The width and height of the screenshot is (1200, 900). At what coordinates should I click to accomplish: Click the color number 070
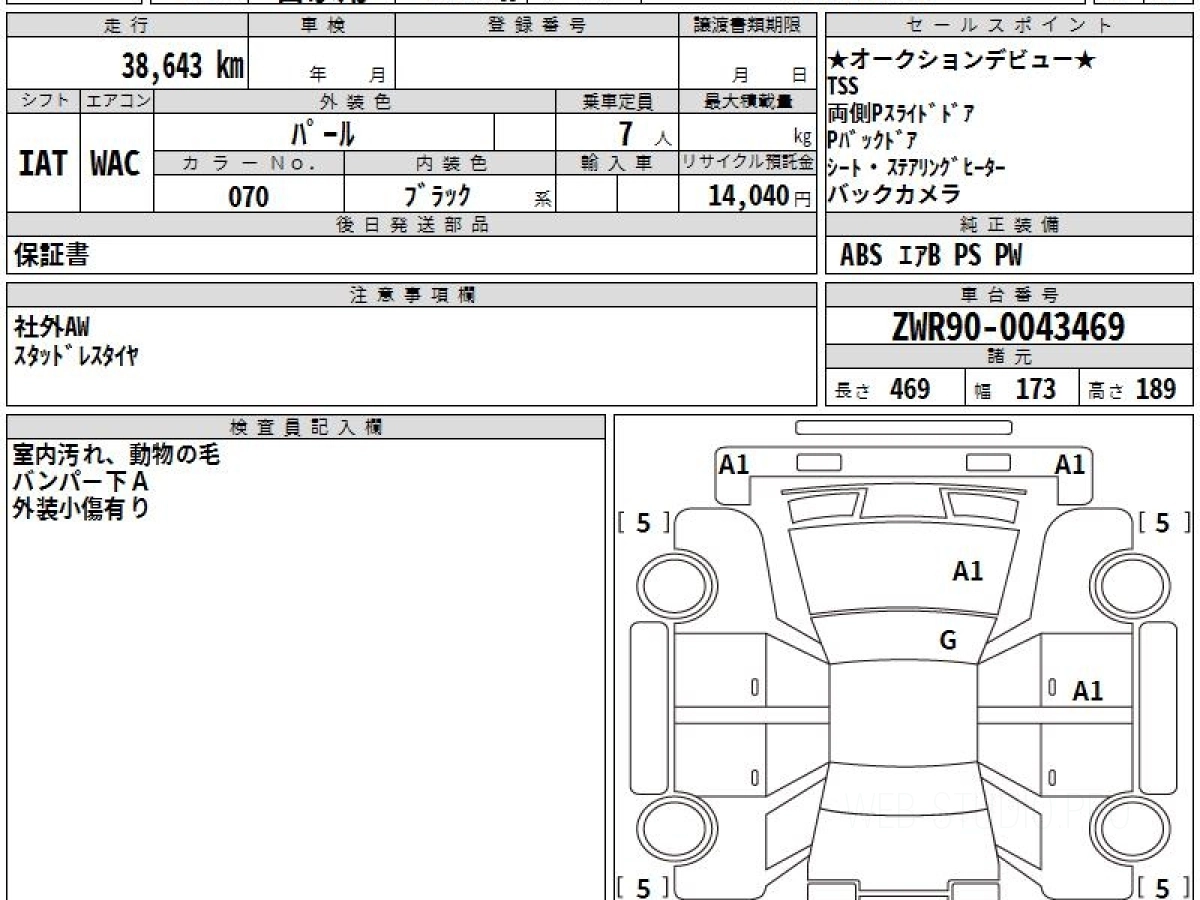coord(249,197)
